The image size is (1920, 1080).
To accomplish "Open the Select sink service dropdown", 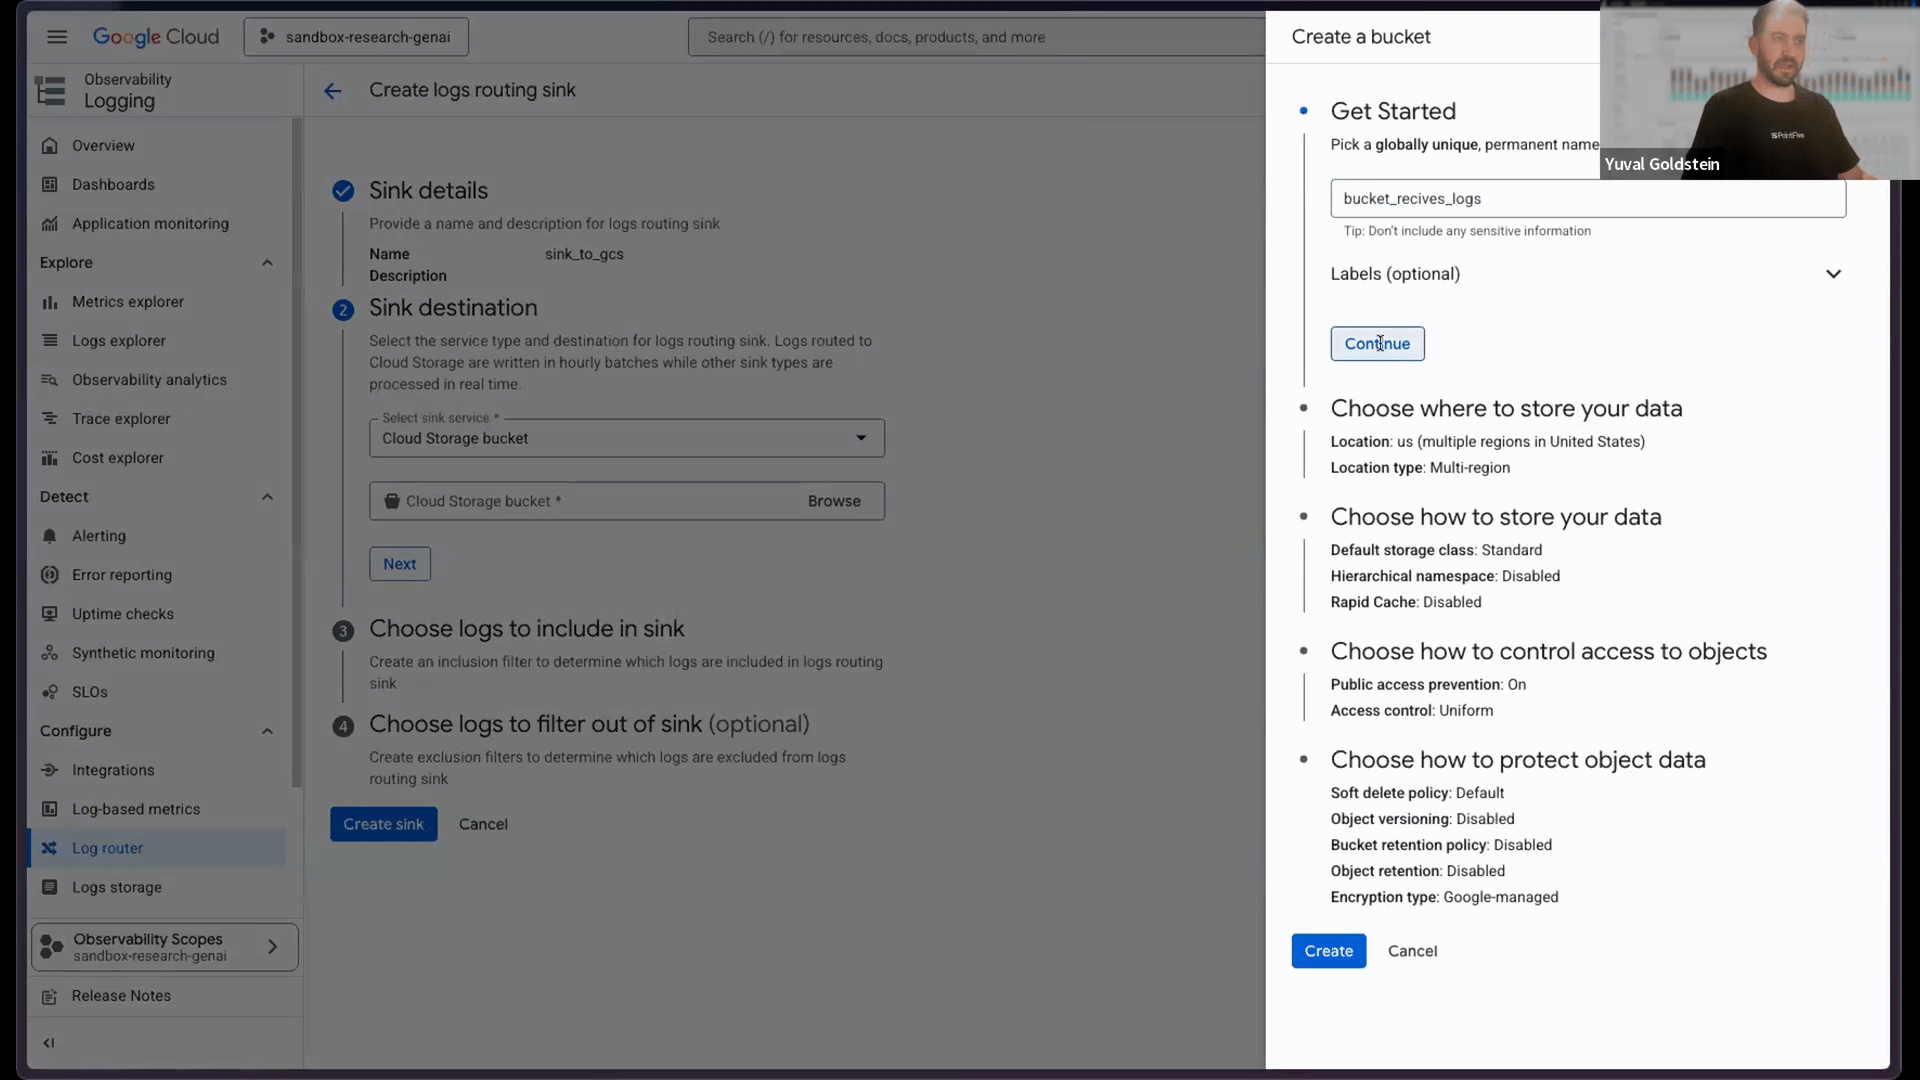I will pyautogui.click(x=626, y=438).
